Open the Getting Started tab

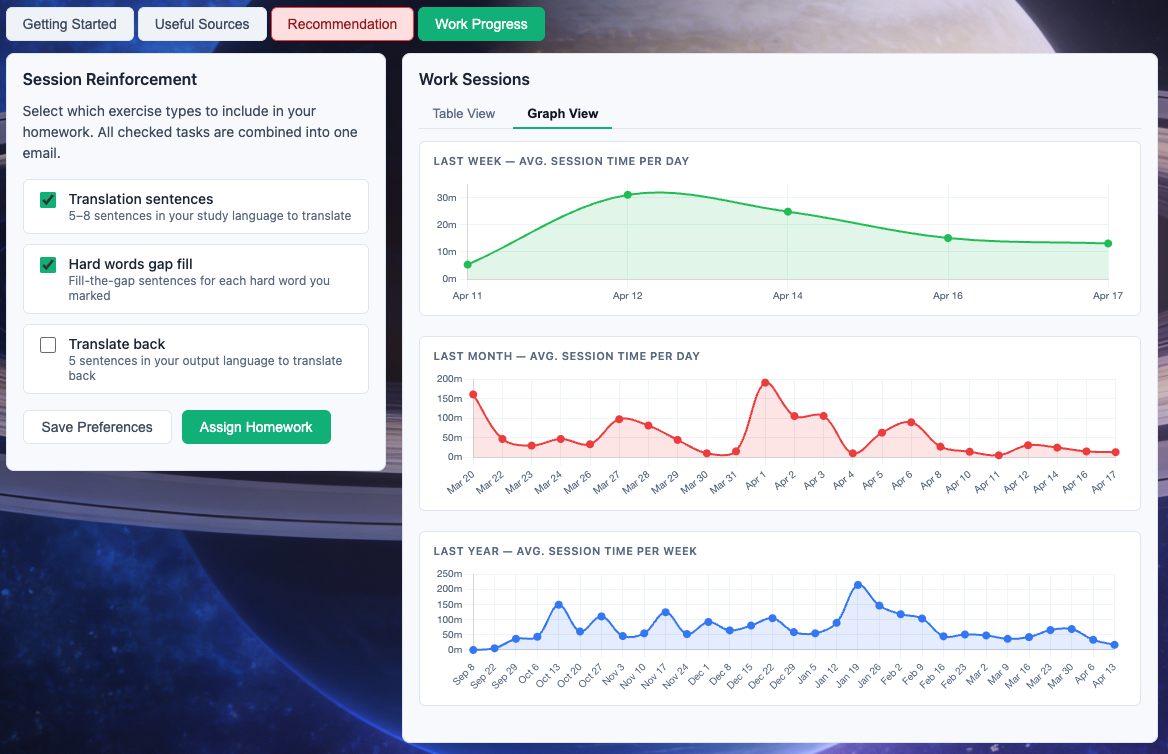[70, 24]
